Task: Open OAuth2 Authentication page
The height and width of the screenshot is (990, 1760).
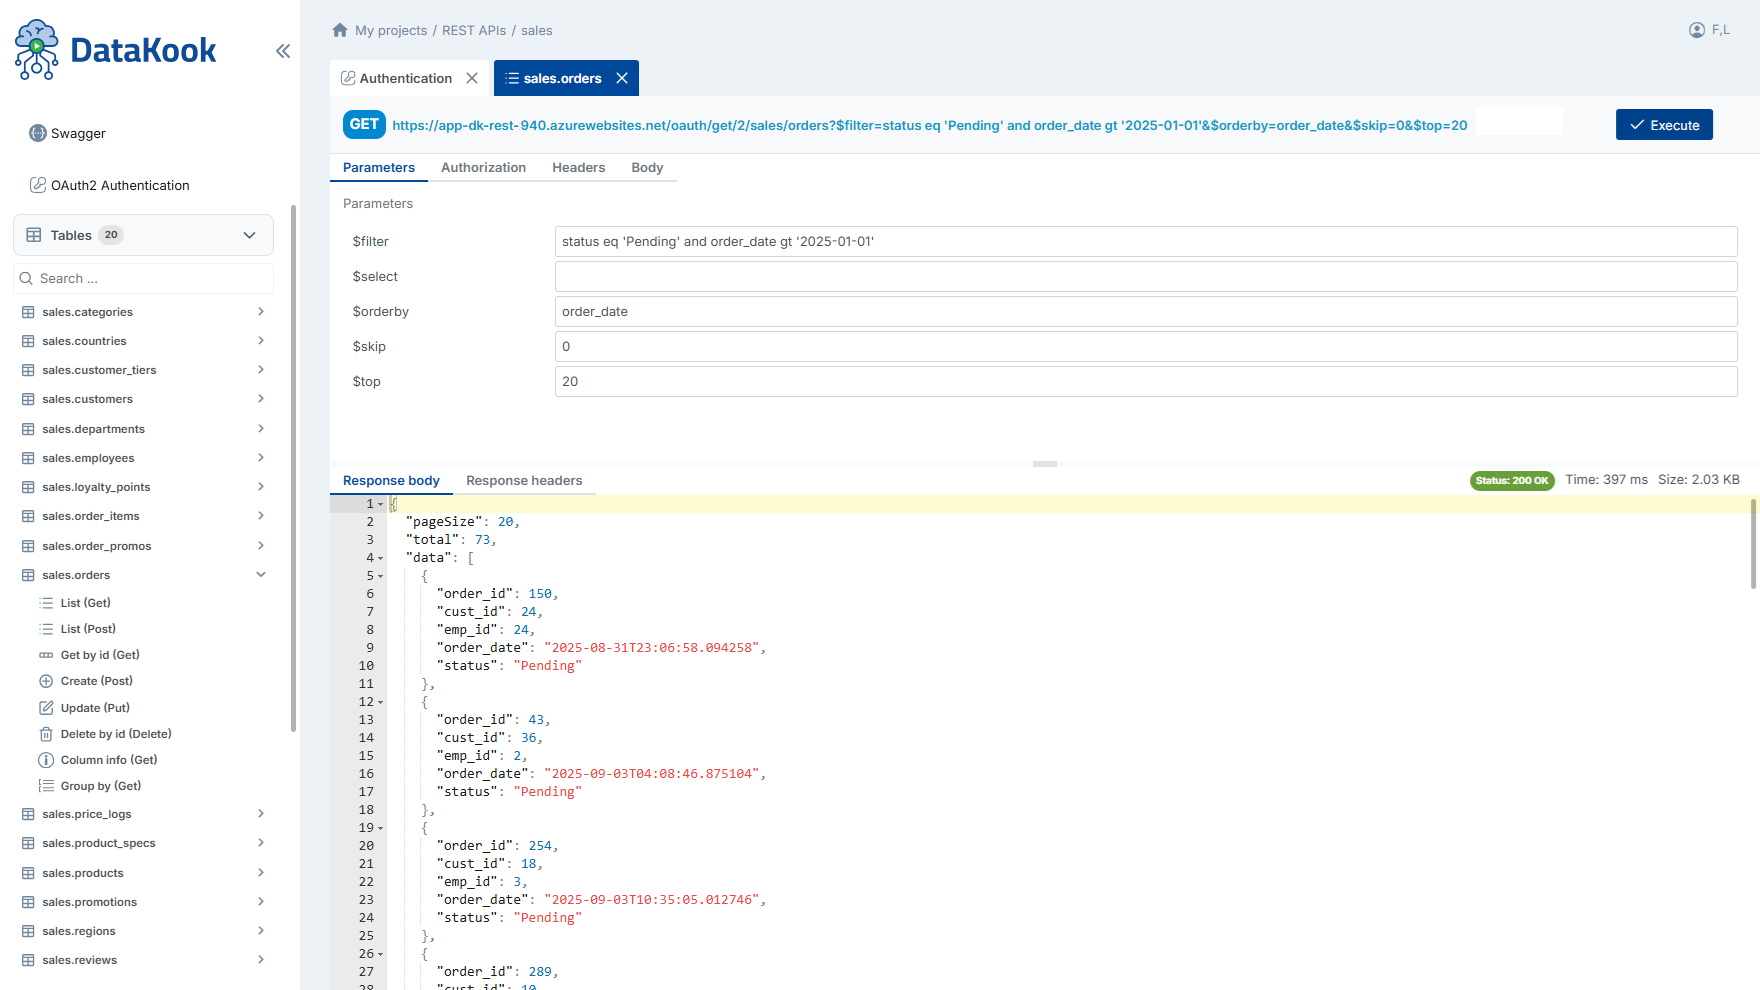Action: coord(120,186)
